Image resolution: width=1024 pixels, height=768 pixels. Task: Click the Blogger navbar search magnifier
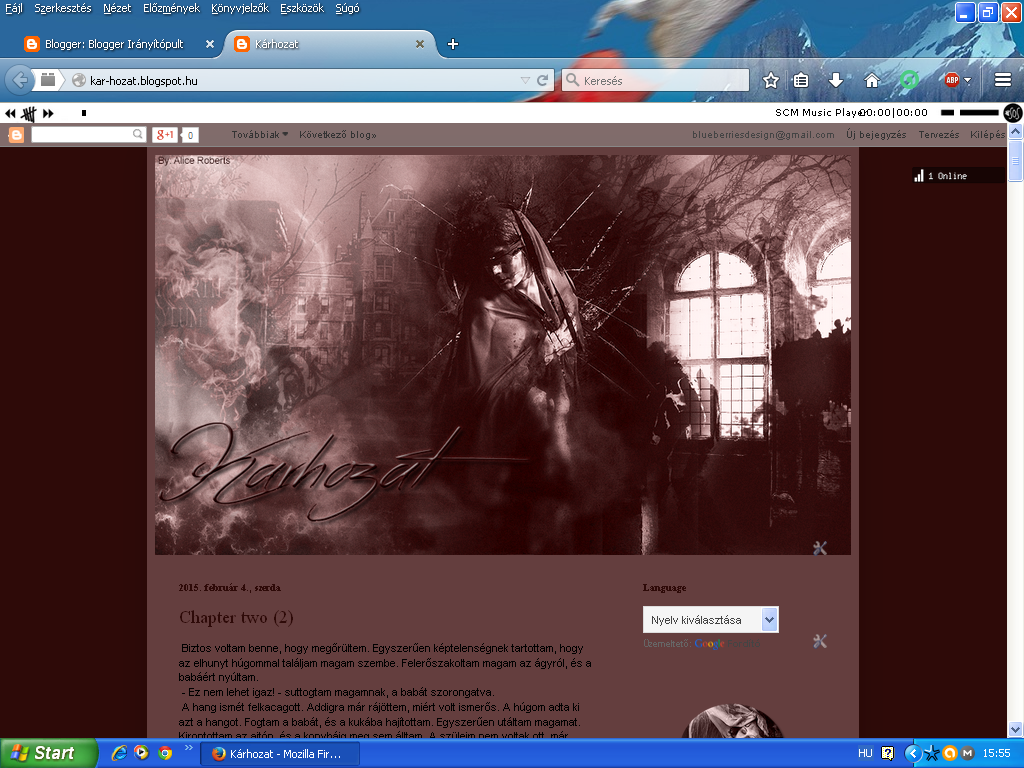[138, 135]
